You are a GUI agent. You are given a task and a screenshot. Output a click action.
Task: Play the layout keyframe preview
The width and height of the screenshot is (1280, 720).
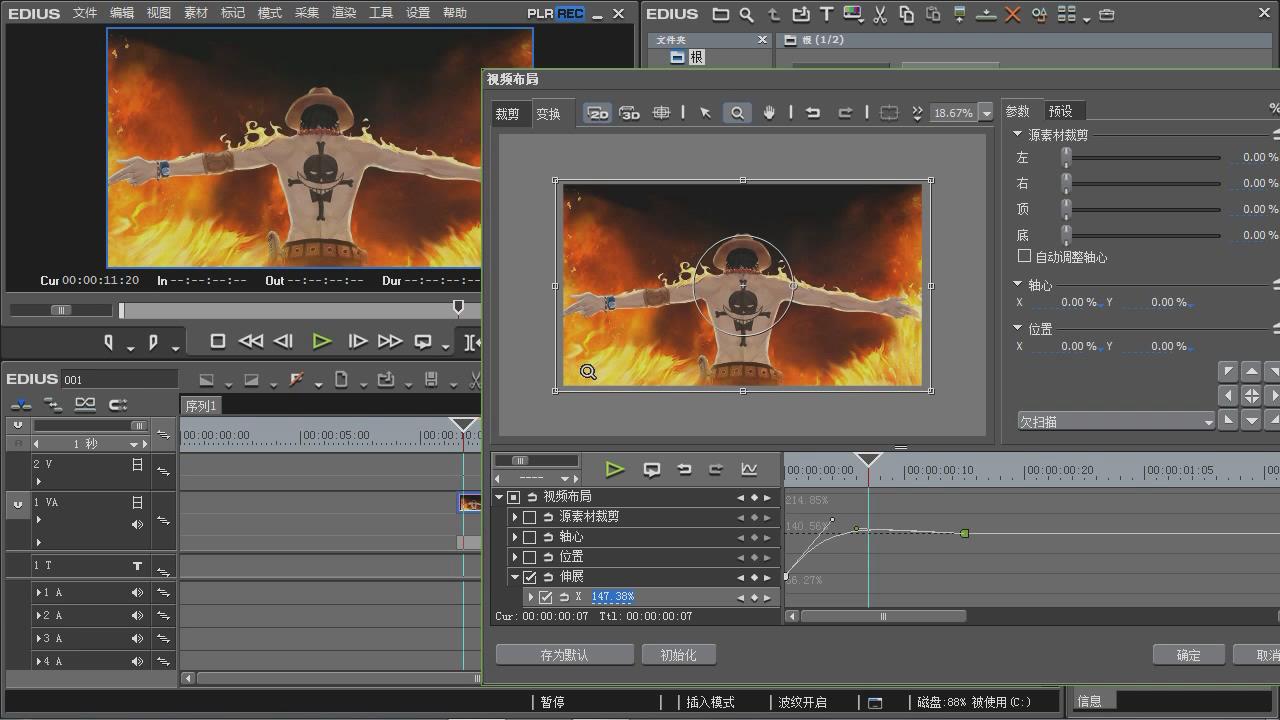[615, 469]
